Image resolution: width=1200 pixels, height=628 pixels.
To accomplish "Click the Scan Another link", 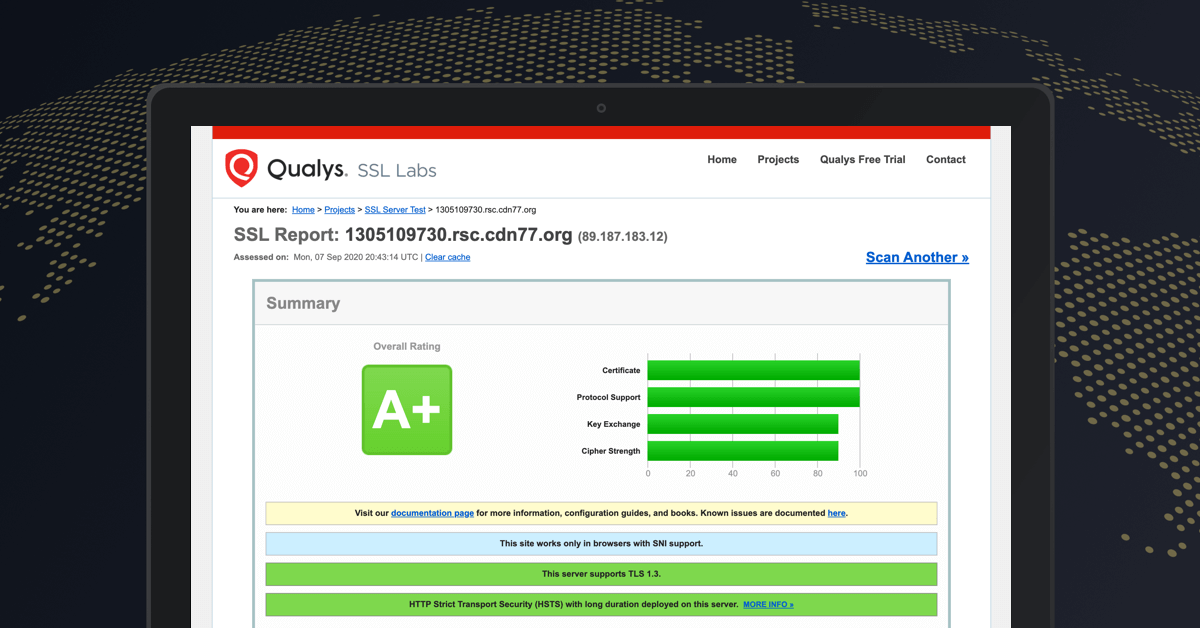I will point(917,257).
